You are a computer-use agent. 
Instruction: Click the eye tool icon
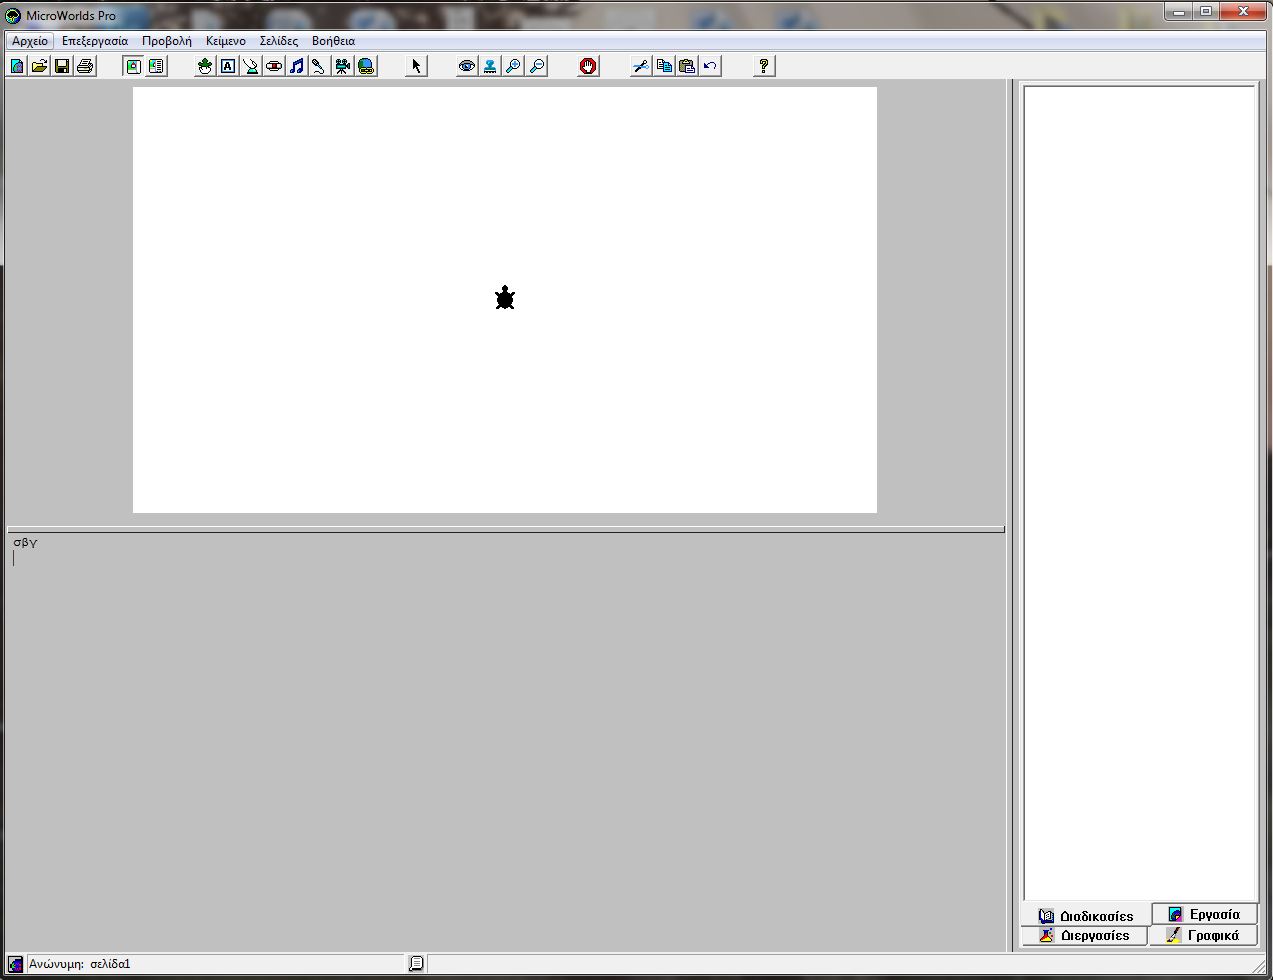(x=467, y=66)
